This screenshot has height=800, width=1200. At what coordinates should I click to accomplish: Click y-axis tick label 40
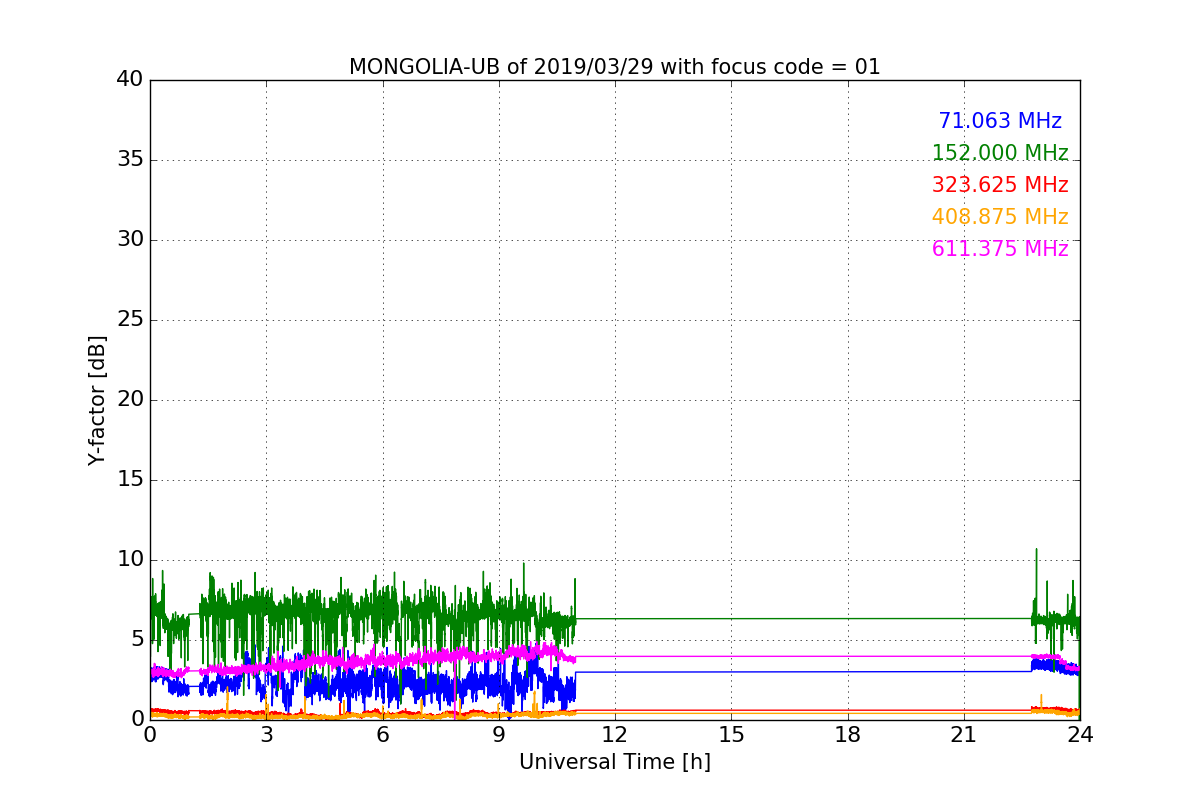coord(130,79)
